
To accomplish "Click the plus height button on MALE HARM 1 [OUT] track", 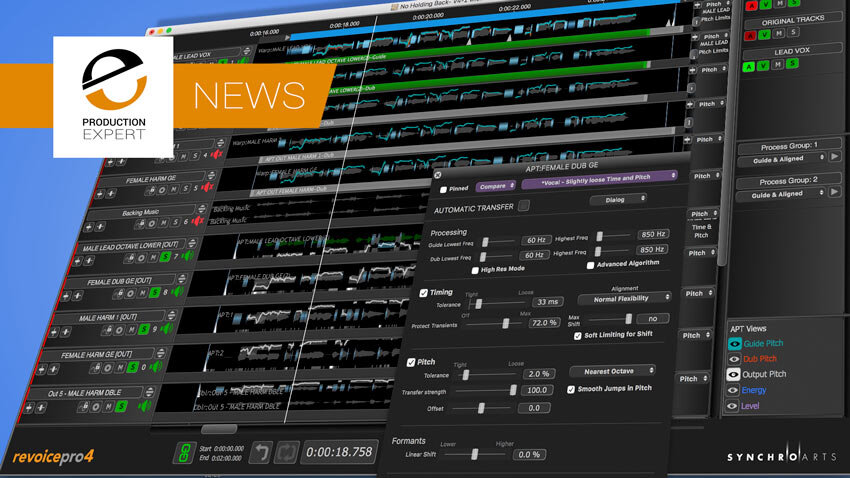I will [x=66, y=331].
